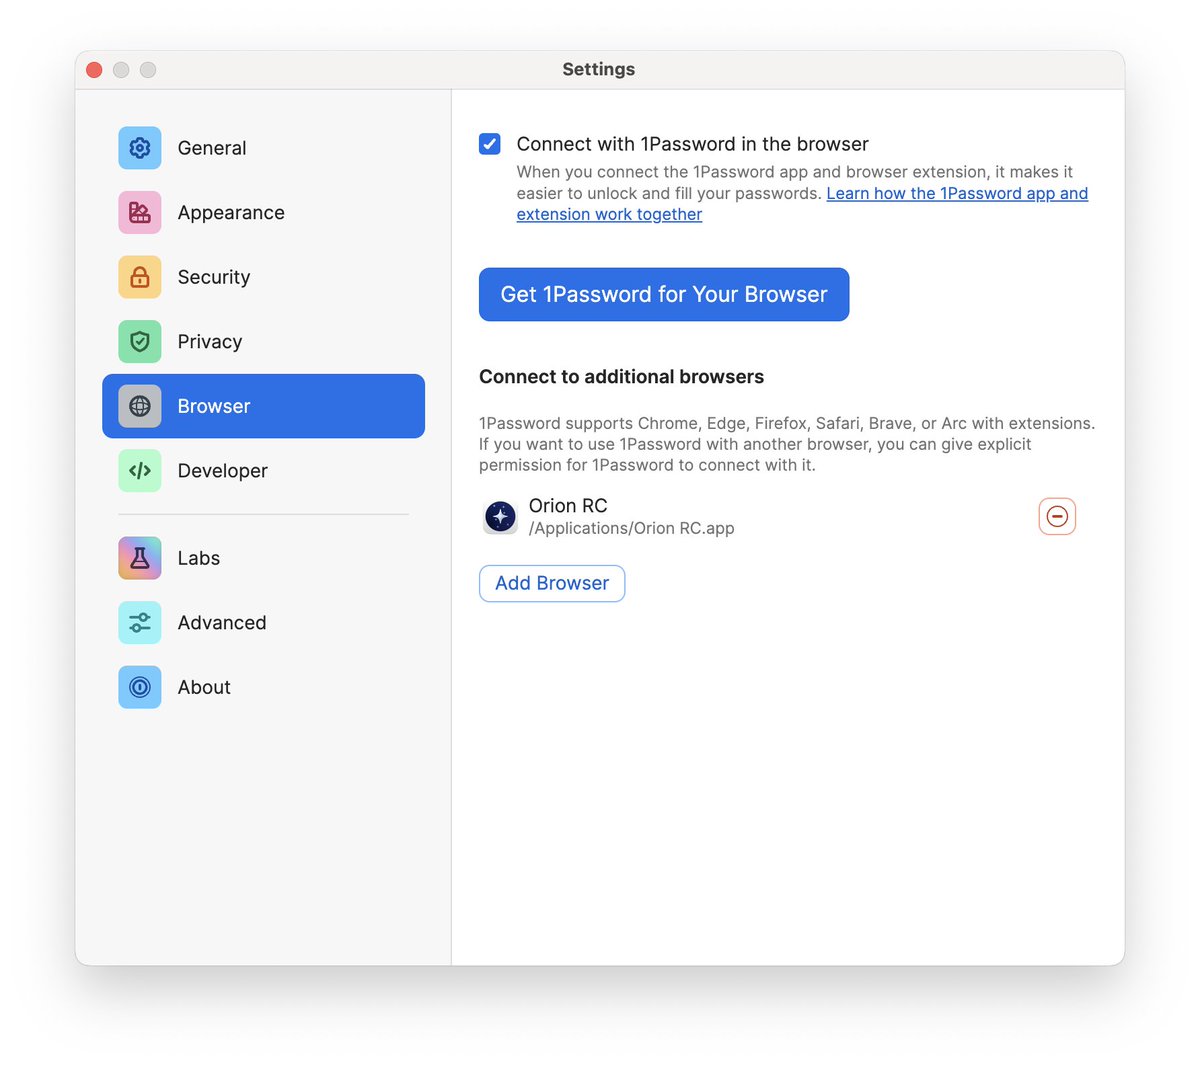1200x1065 pixels.
Task: Click the Appearance palette icon
Action: click(x=140, y=212)
